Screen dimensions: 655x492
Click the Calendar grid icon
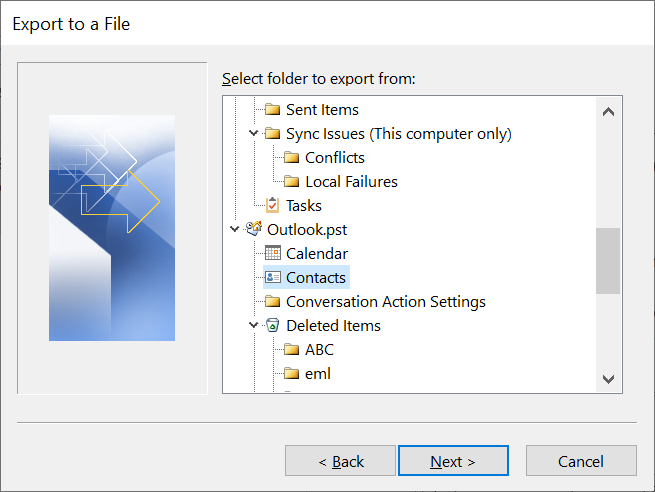[273, 253]
